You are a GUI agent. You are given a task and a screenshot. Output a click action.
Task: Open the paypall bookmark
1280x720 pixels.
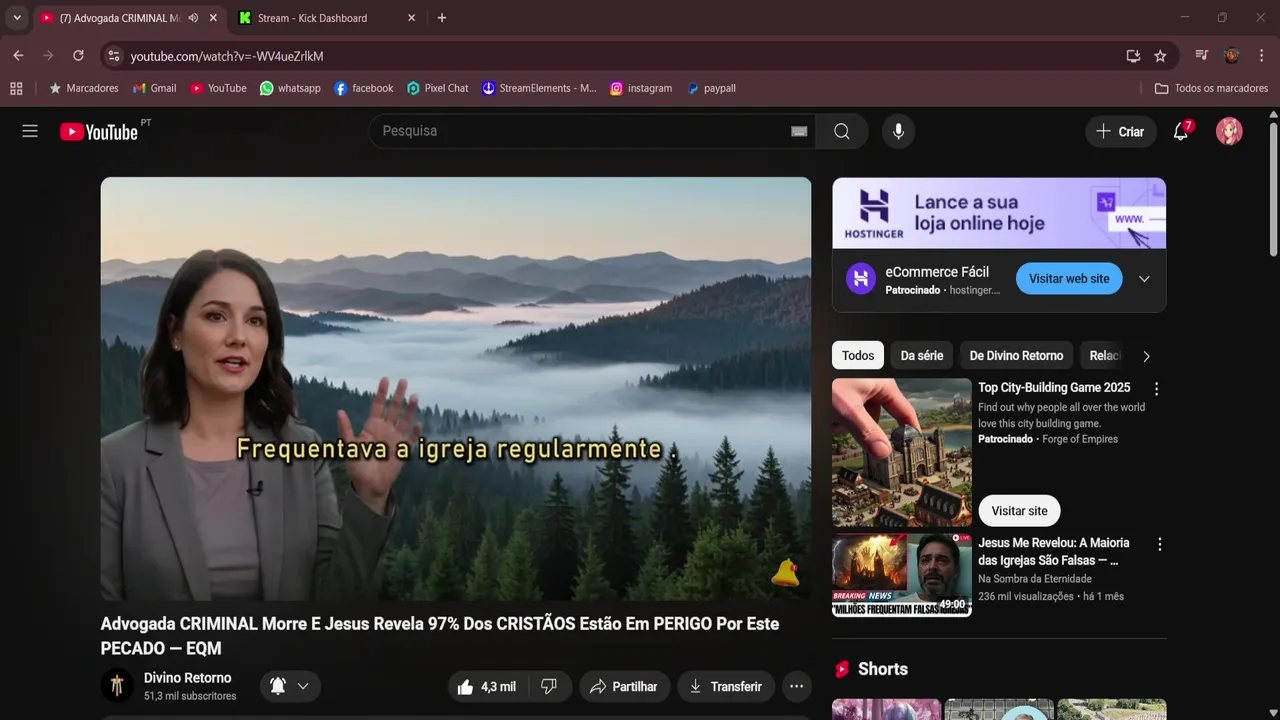click(x=711, y=88)
